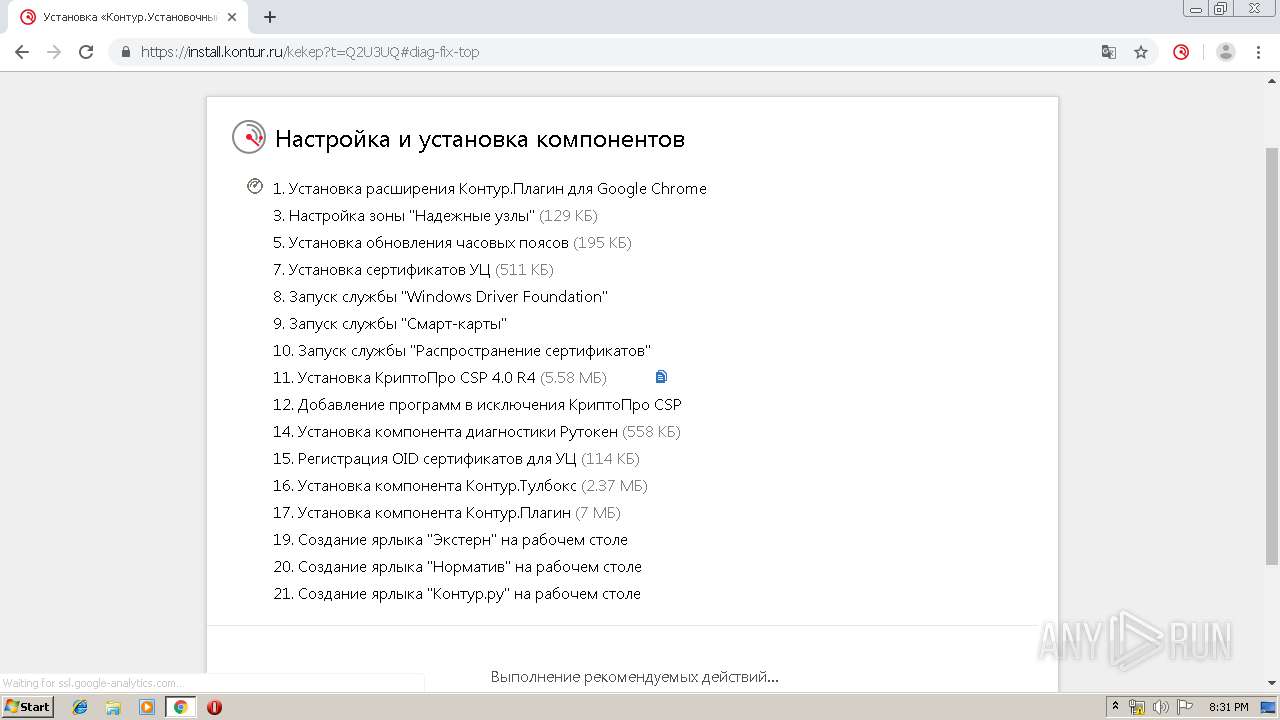Click the document icon next to КриптоПро CSP 4.0 R4

click(661, 377)
